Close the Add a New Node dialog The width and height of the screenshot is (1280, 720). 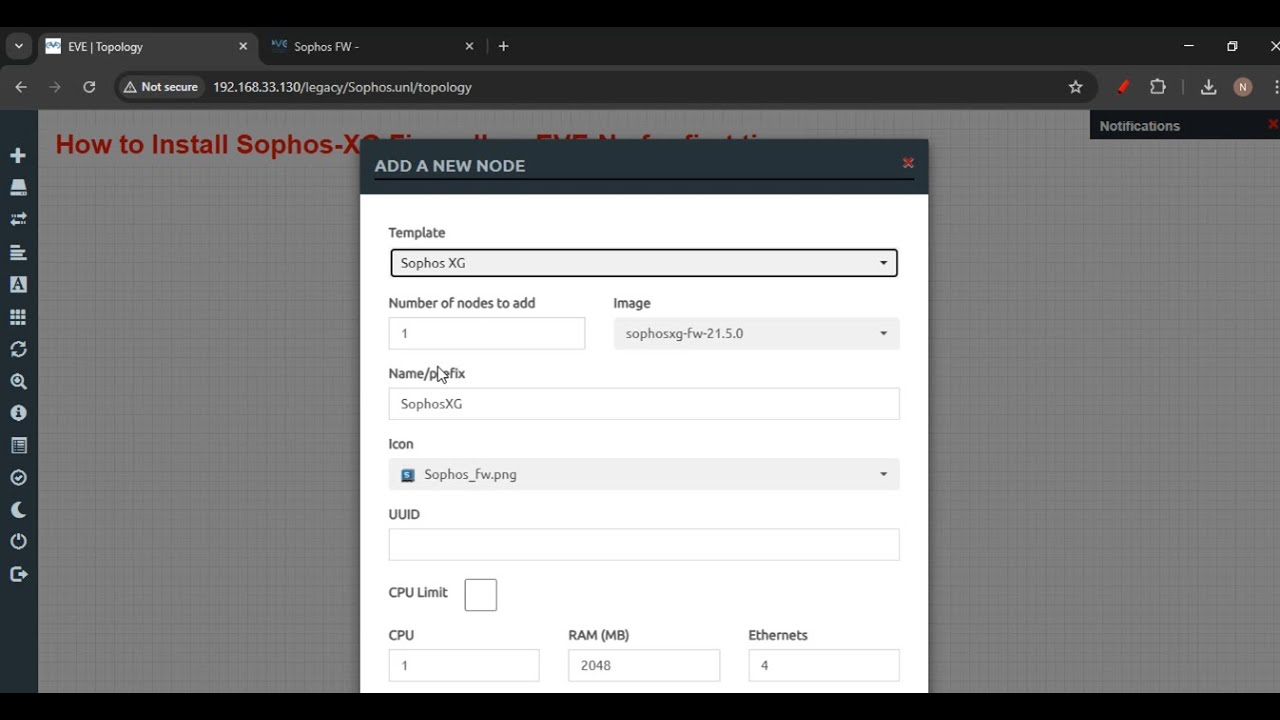point(908,163)
